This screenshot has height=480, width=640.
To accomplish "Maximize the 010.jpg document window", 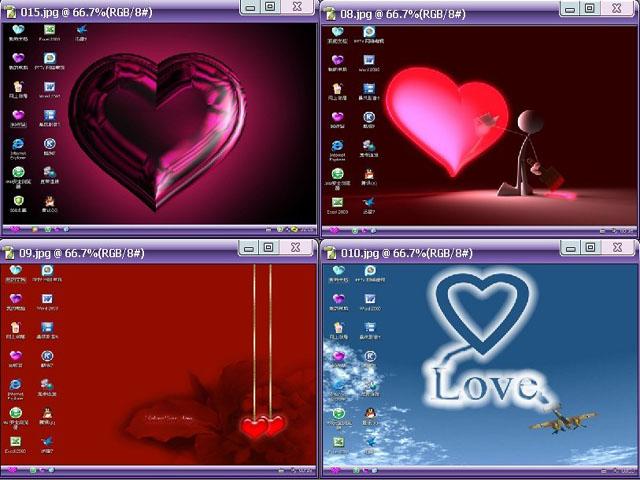I will pos(590,247).
